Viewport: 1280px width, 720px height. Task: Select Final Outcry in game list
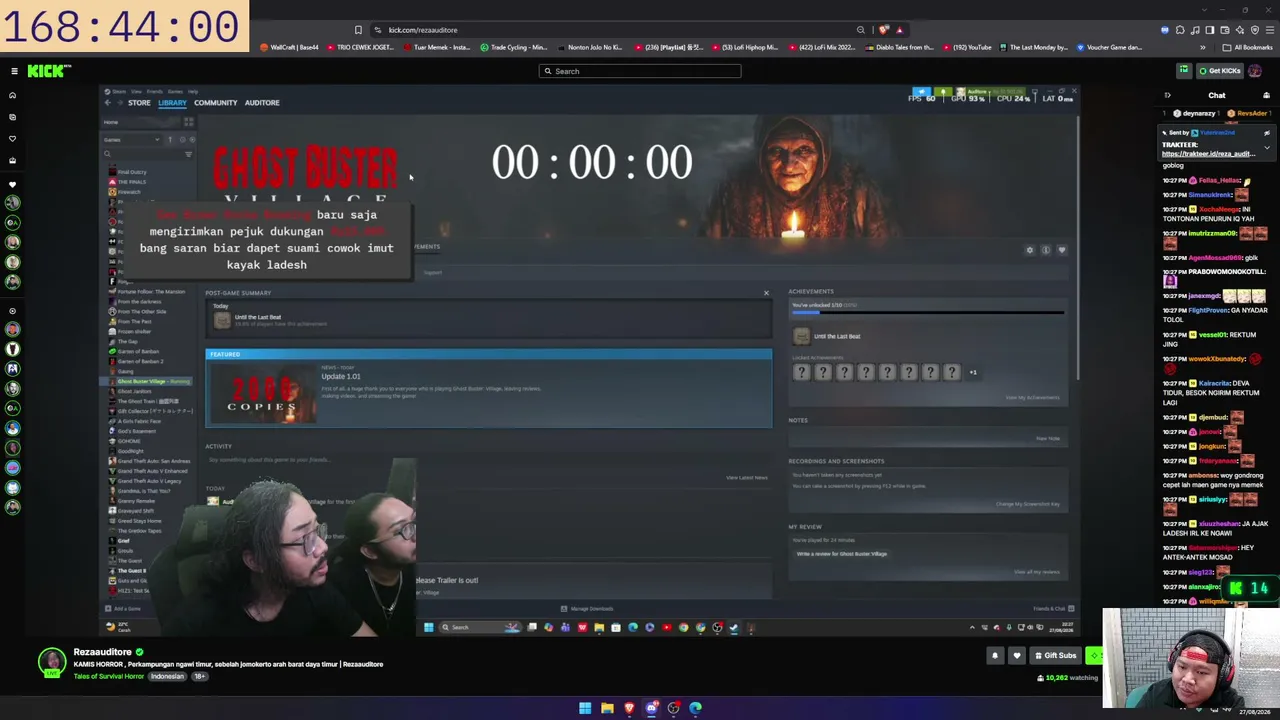pos(132,172)
